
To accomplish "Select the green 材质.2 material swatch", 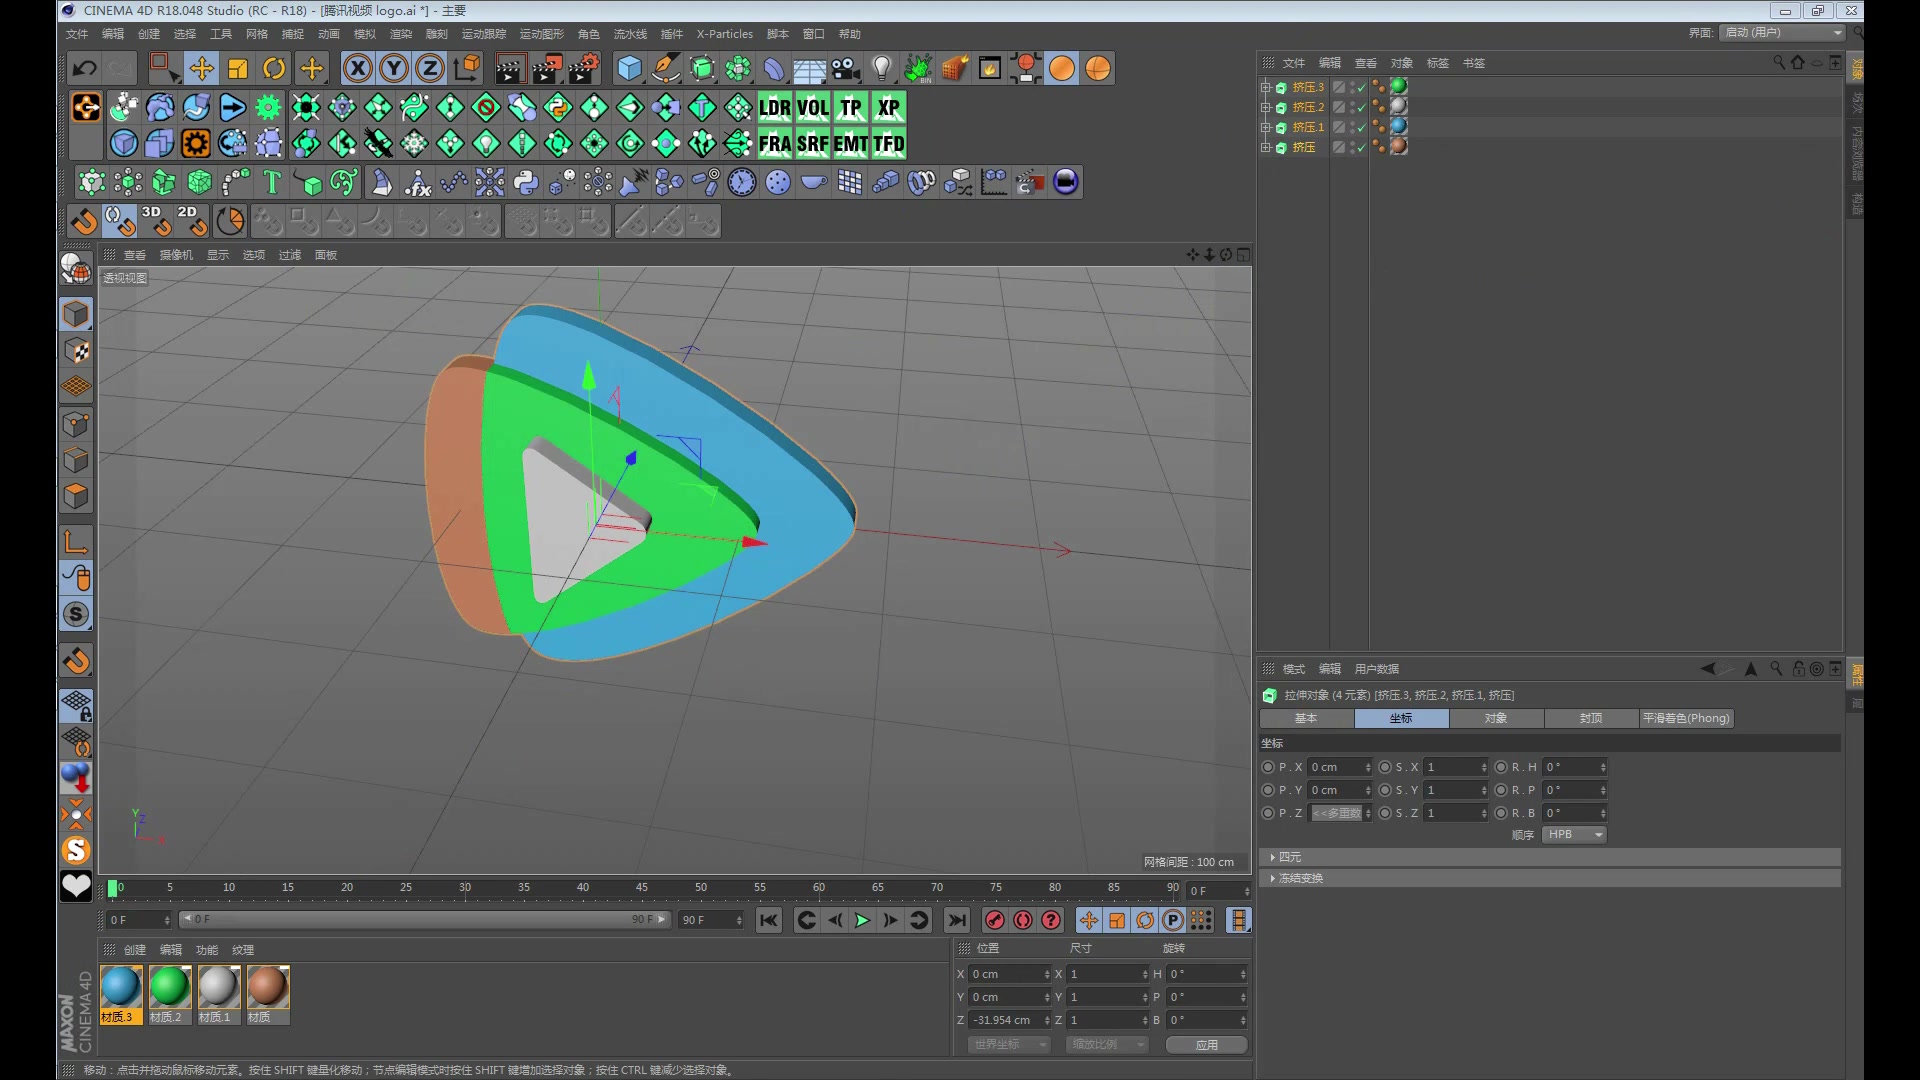I will tap(170, 987).
